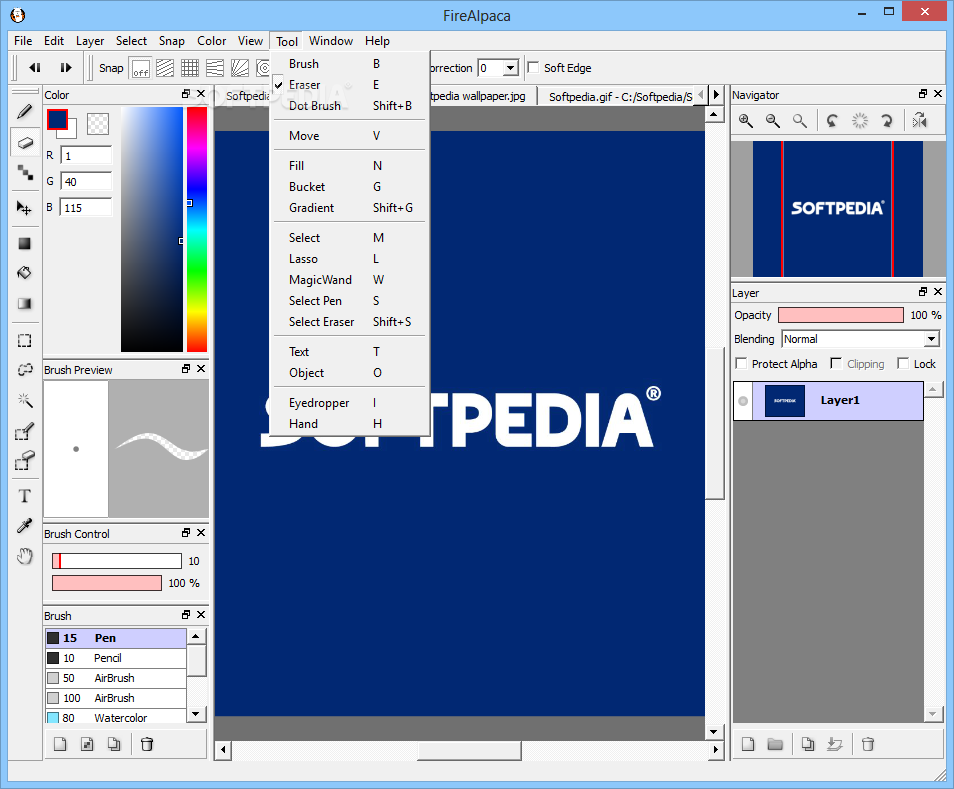Choose Eyedropper from Tool menu
The image size is (954, 789).
(x=349, y=403)
